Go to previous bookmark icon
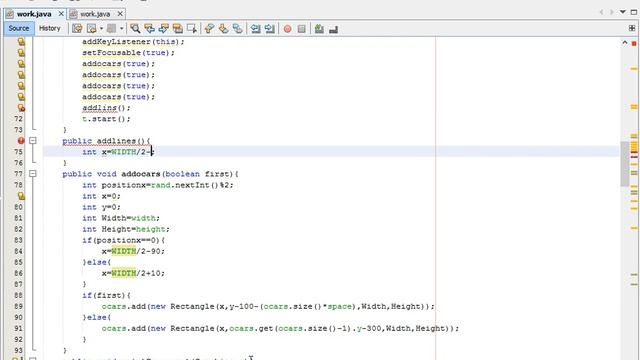Viewport: 640px width, 360px height. click(x=209, y=29)
